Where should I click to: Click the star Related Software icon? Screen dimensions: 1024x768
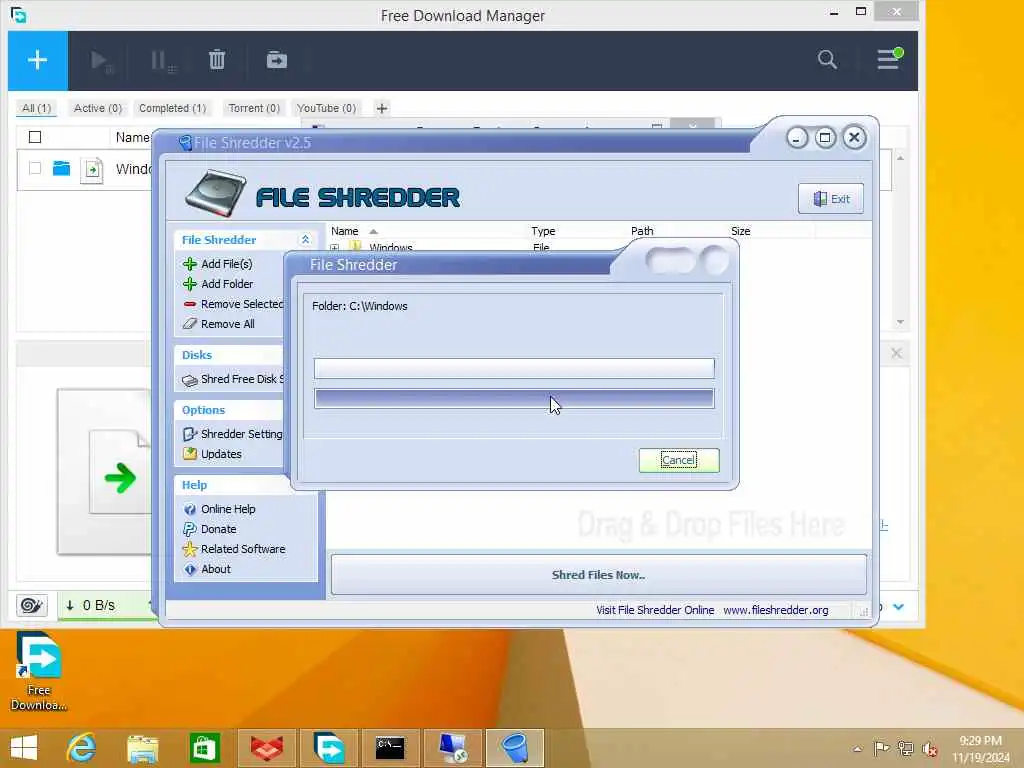pyautogui.click(x=190, y=549)
